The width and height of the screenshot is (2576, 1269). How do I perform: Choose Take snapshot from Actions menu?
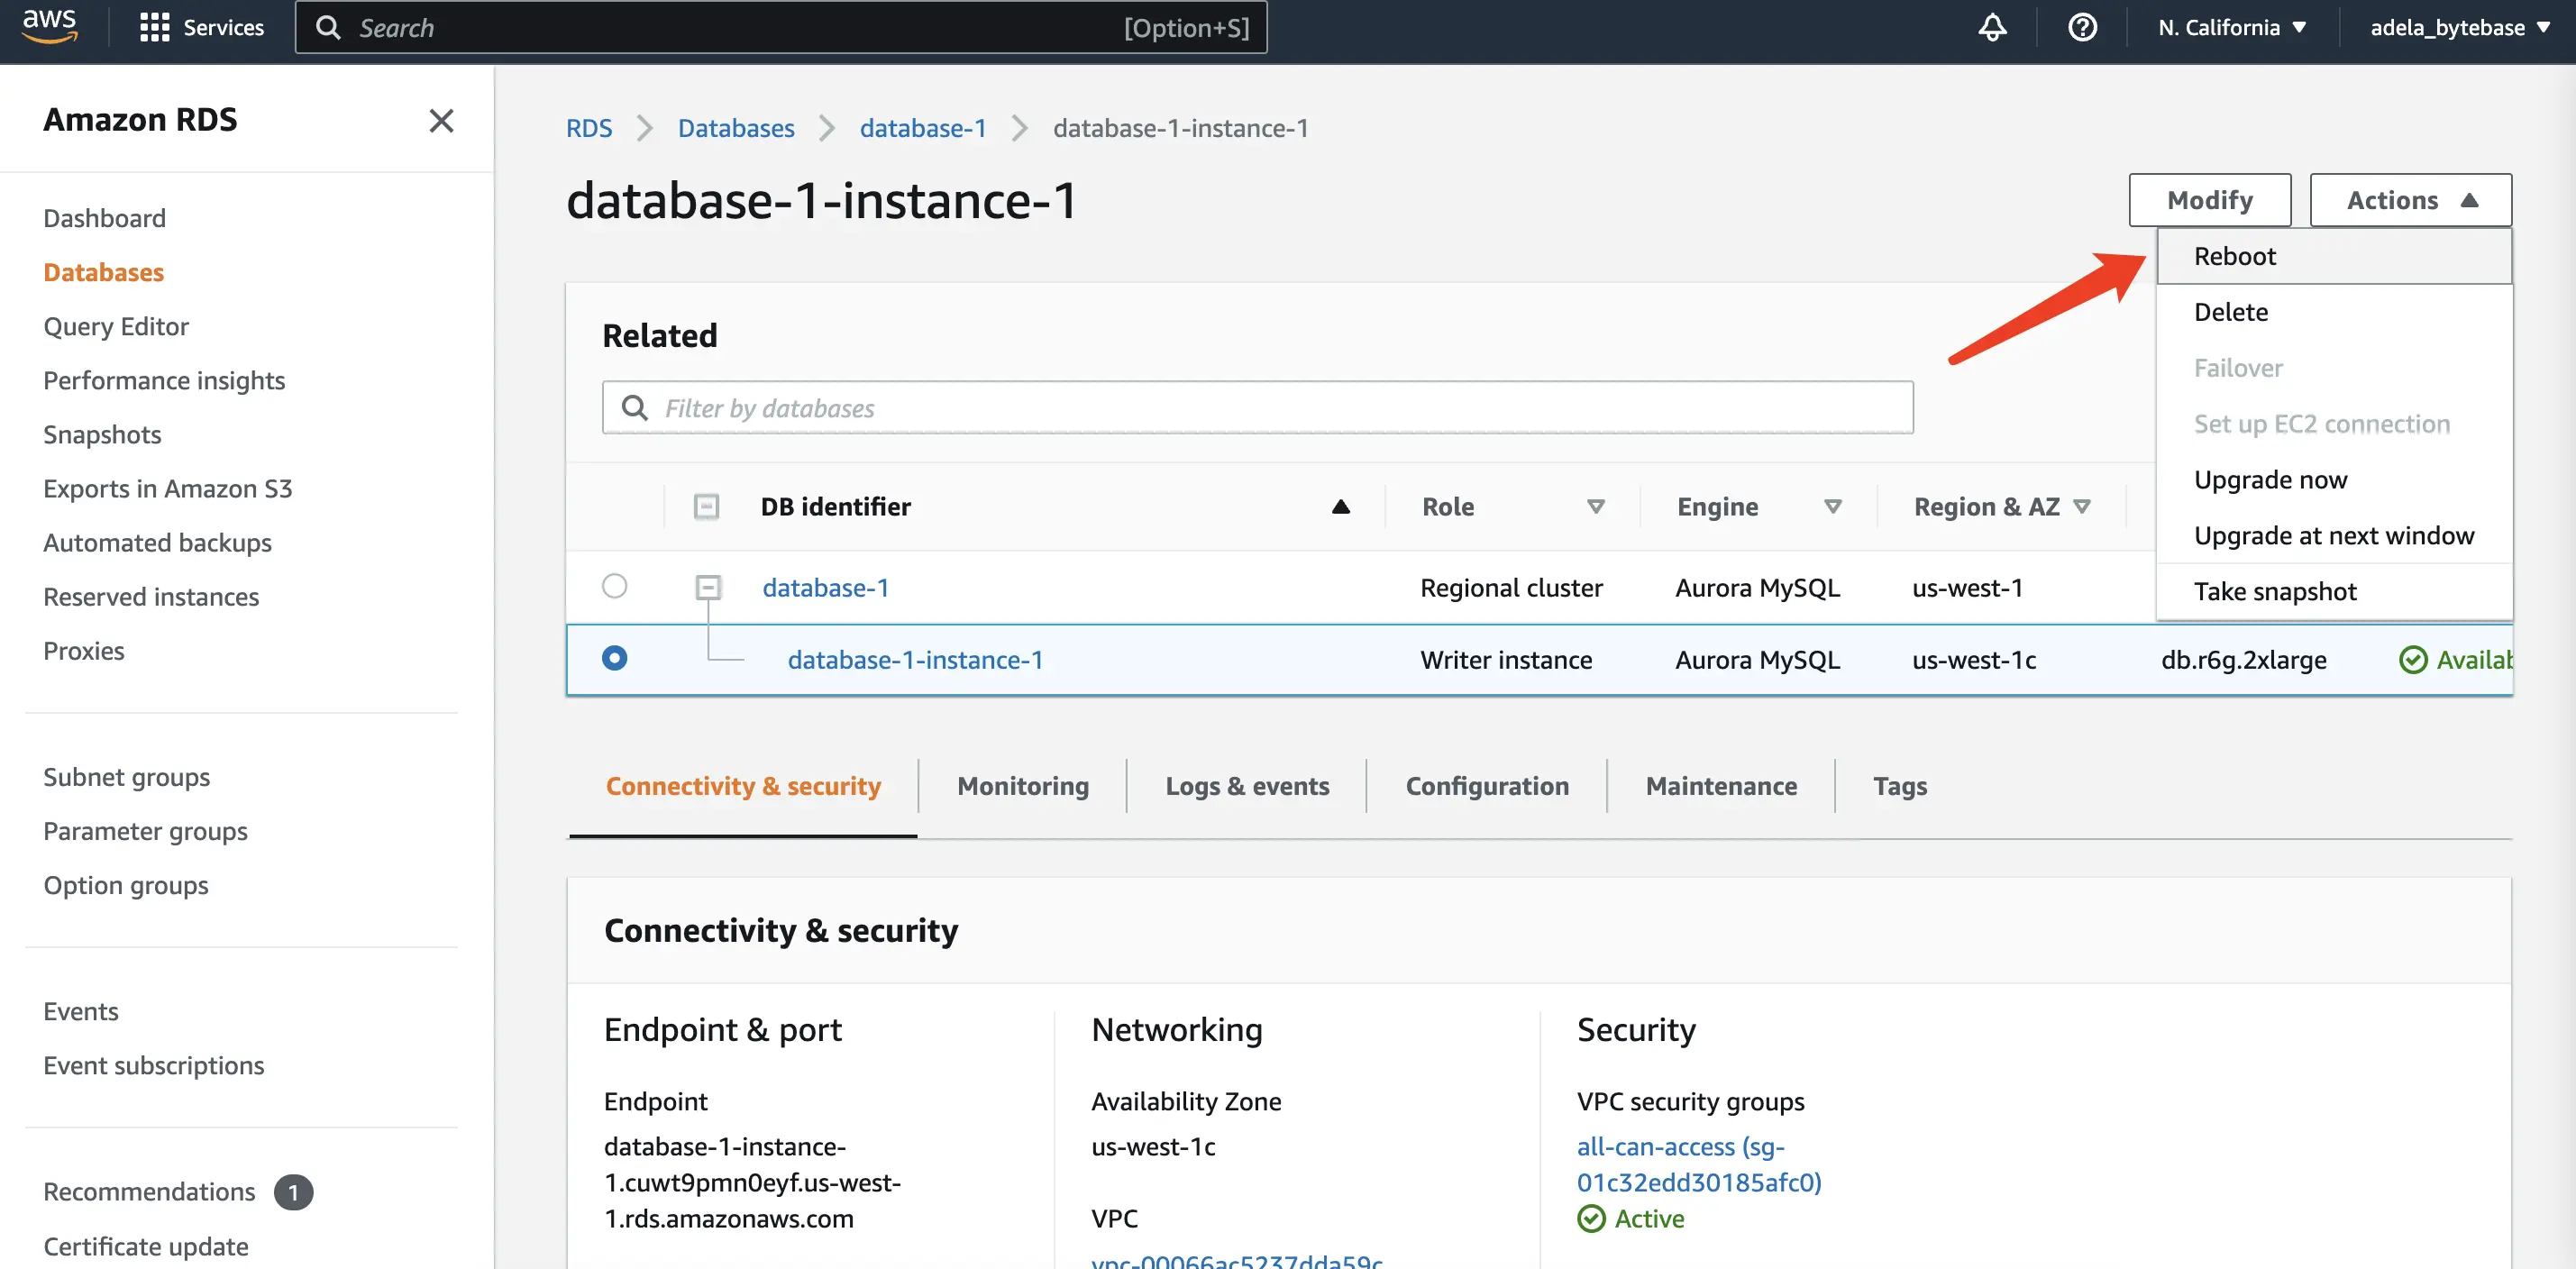coord(2334,592)
